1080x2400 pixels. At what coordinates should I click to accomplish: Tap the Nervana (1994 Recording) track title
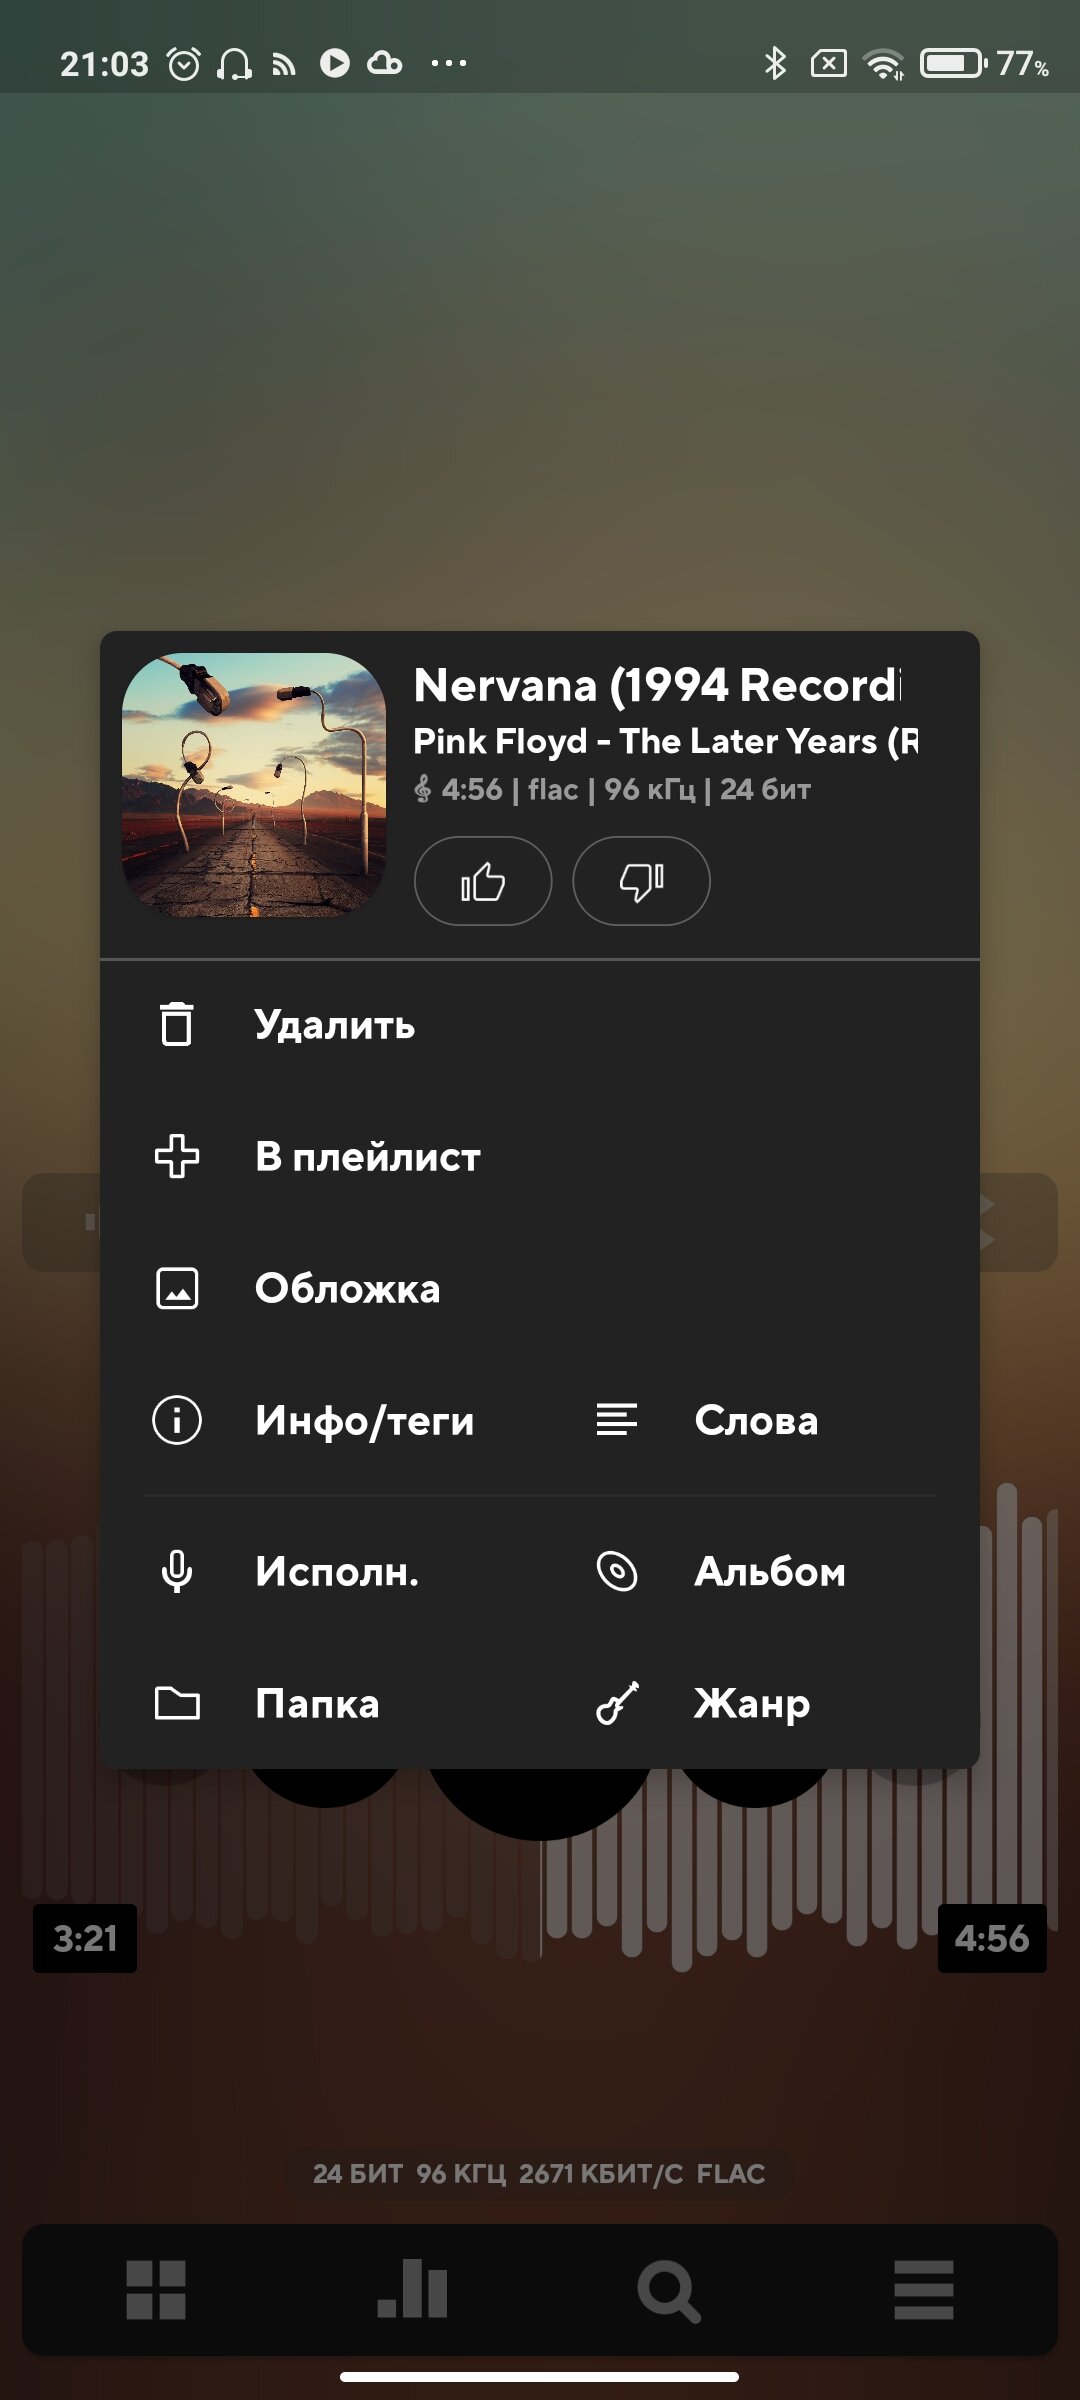658,686
